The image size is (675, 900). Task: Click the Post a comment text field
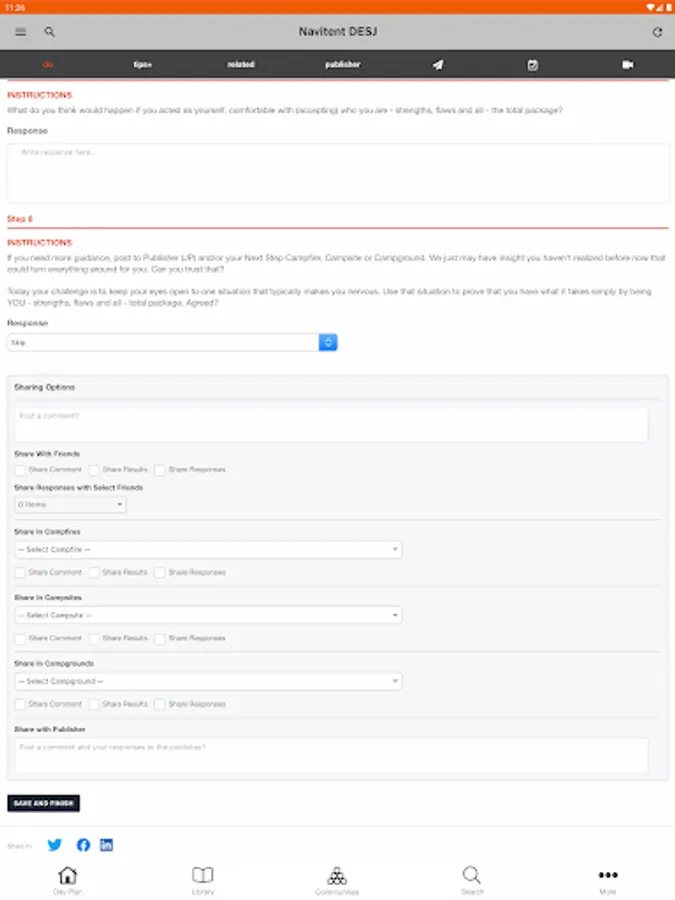331,424
